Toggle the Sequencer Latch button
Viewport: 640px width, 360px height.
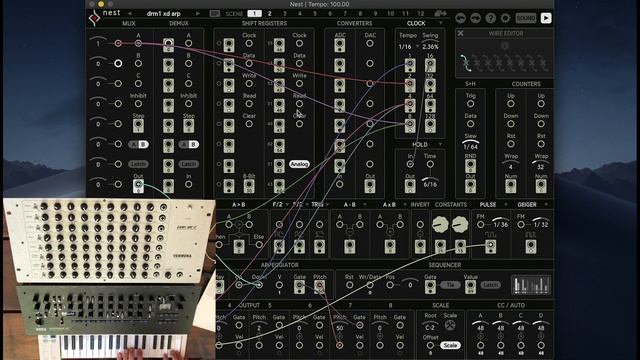click(490, 285)
